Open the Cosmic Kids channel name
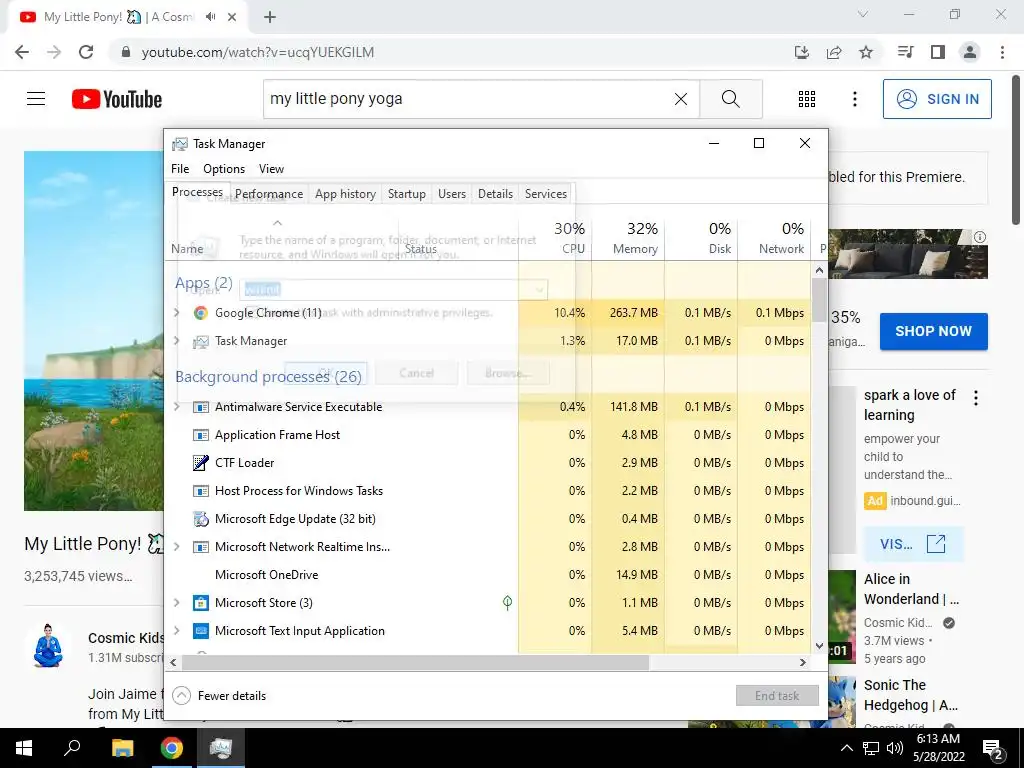1024x768 pixels. [x=126, y=638]
